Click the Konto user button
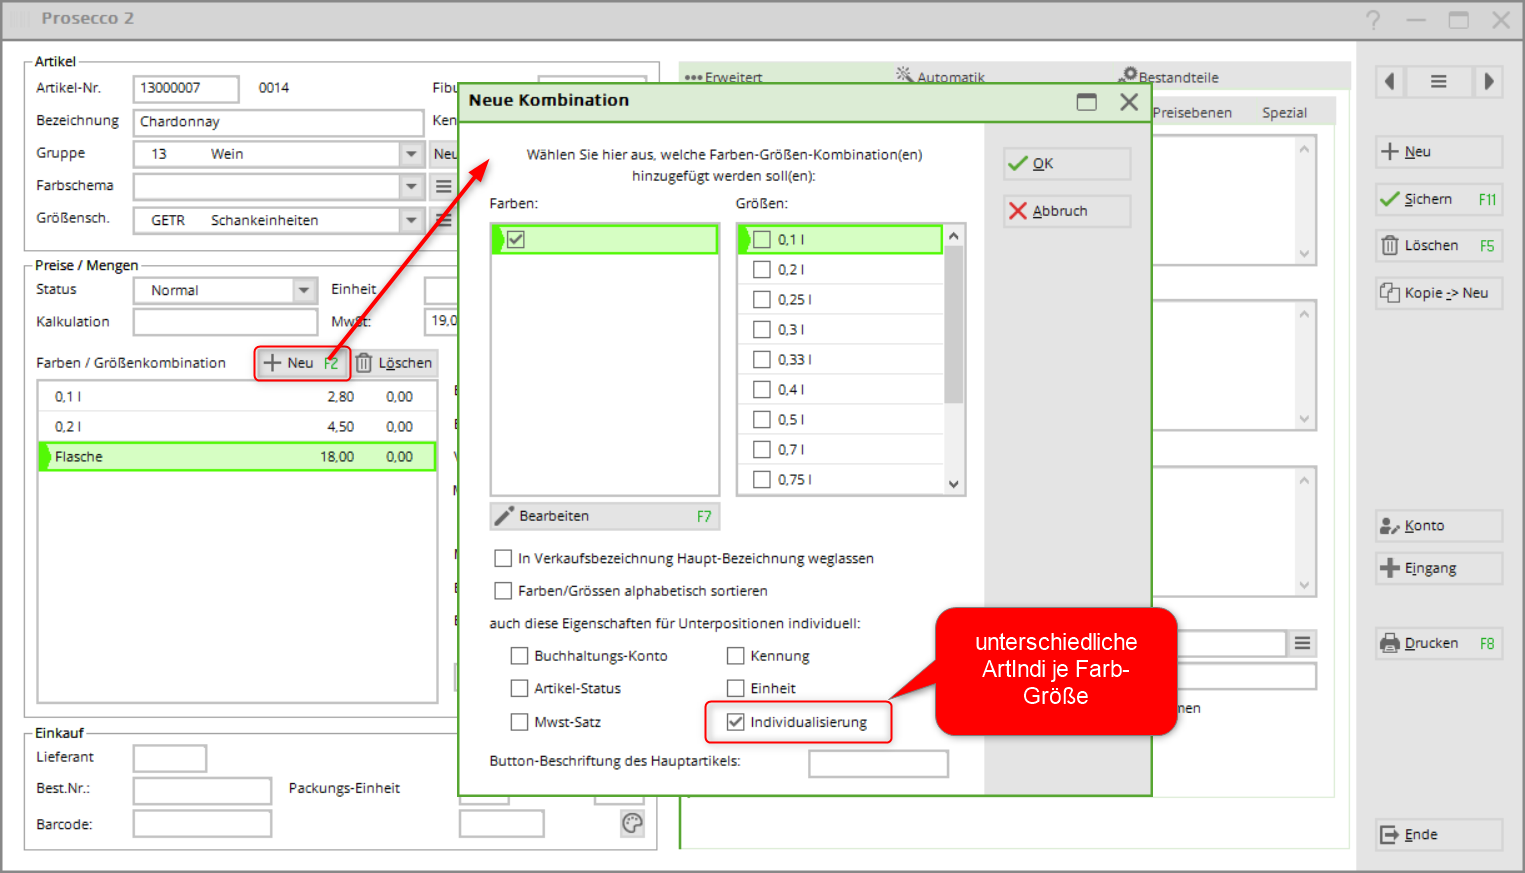This screenshot has height=873, width=1525. pyautogui.click(x=1438, y=526)
